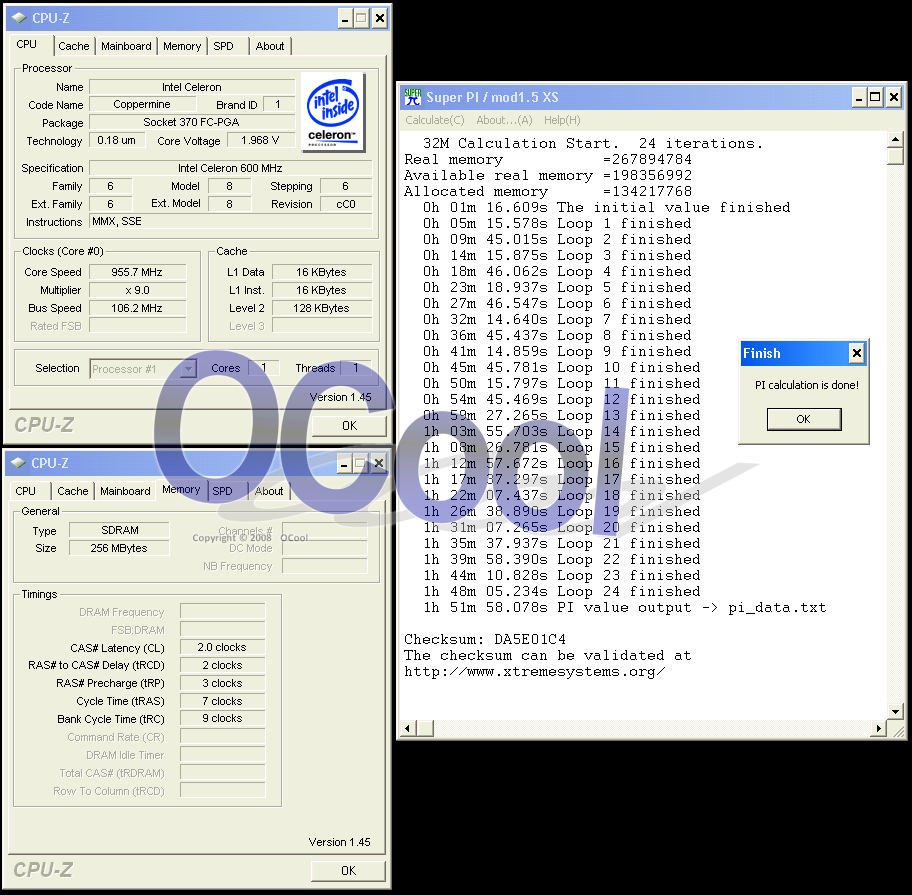Click the Core Voltage value 1.968 V
912x895 pixels.
coord(260,141)
